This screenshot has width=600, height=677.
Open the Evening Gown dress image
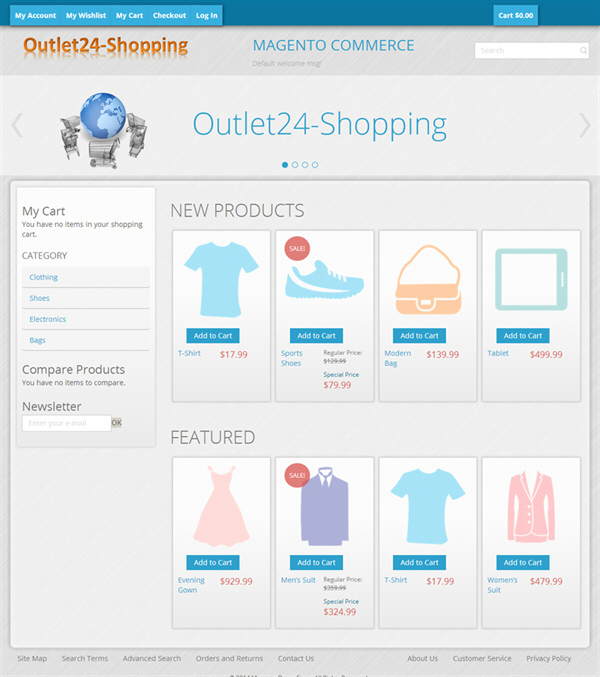pyautogui.click(x=221, y=506)
